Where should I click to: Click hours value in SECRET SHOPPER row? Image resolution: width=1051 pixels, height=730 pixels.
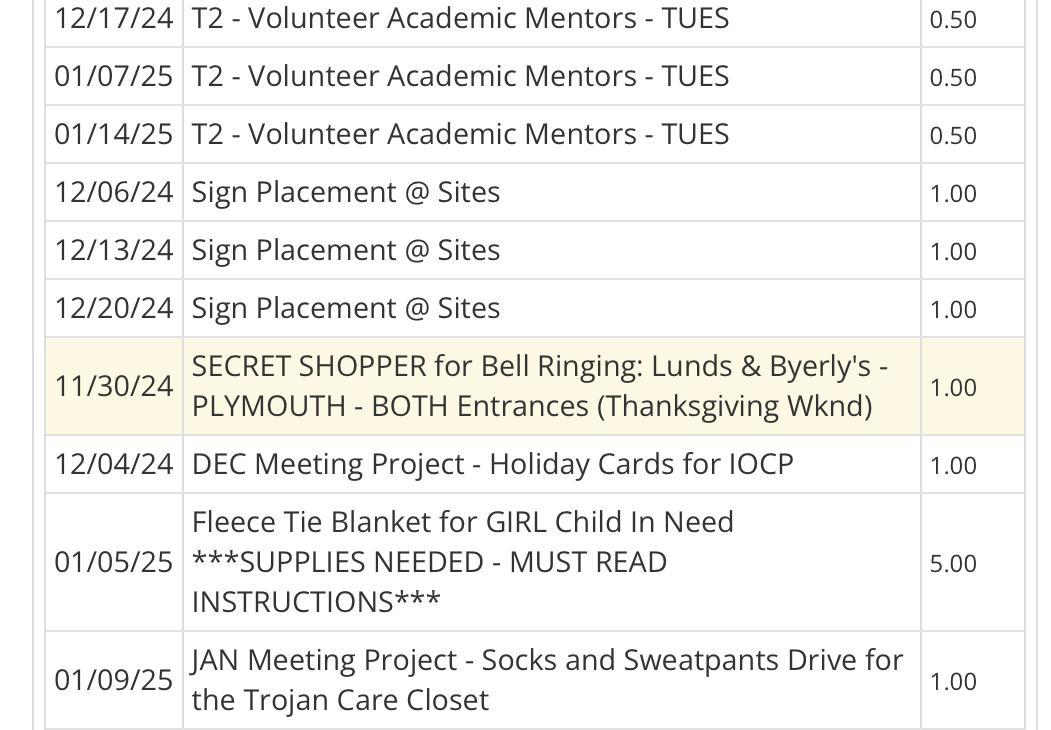(x=953, y=388)
